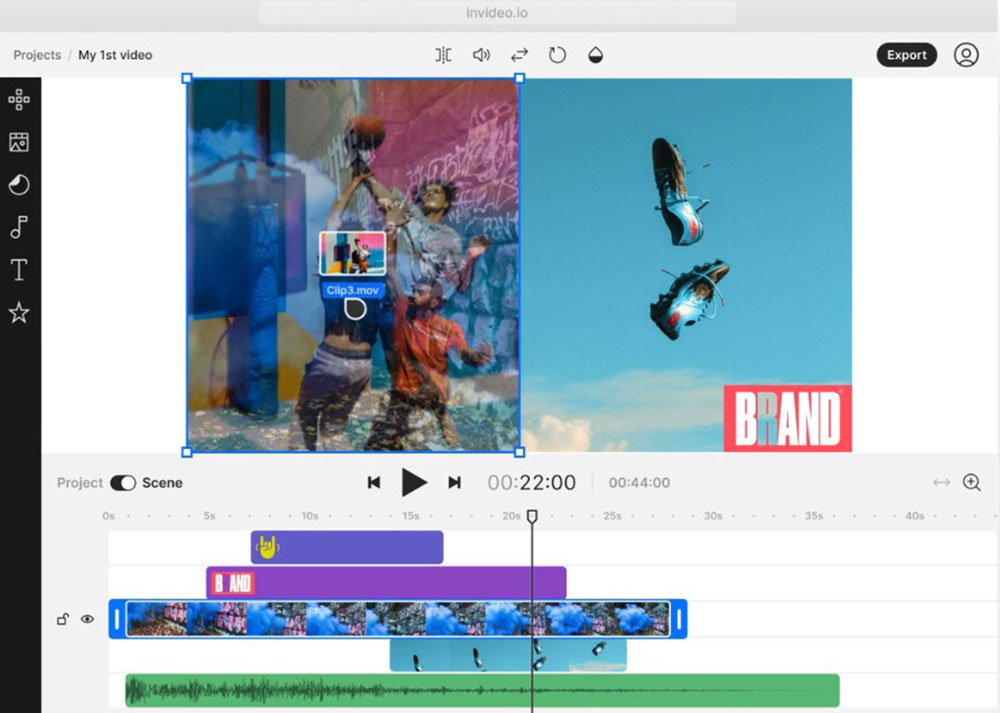Open the favorites star panel in sidebar
1000x713 pixels.
[x=19, y=313]
